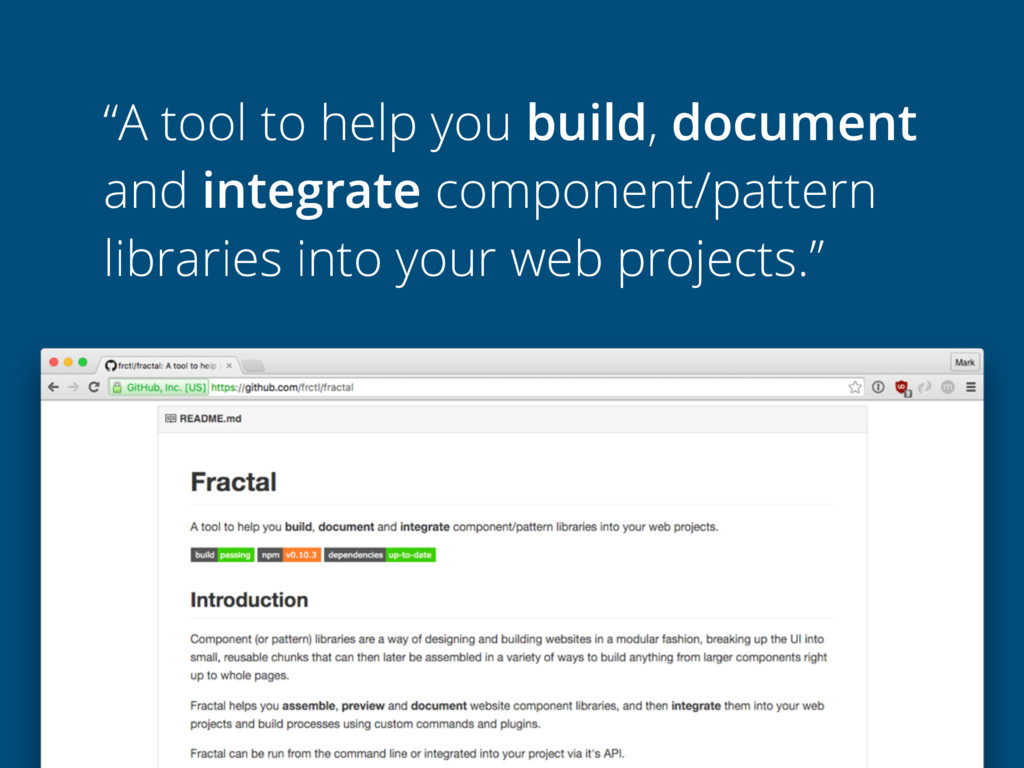
Task: Click the info circle extension icon
Action: [x=878, y=387]
